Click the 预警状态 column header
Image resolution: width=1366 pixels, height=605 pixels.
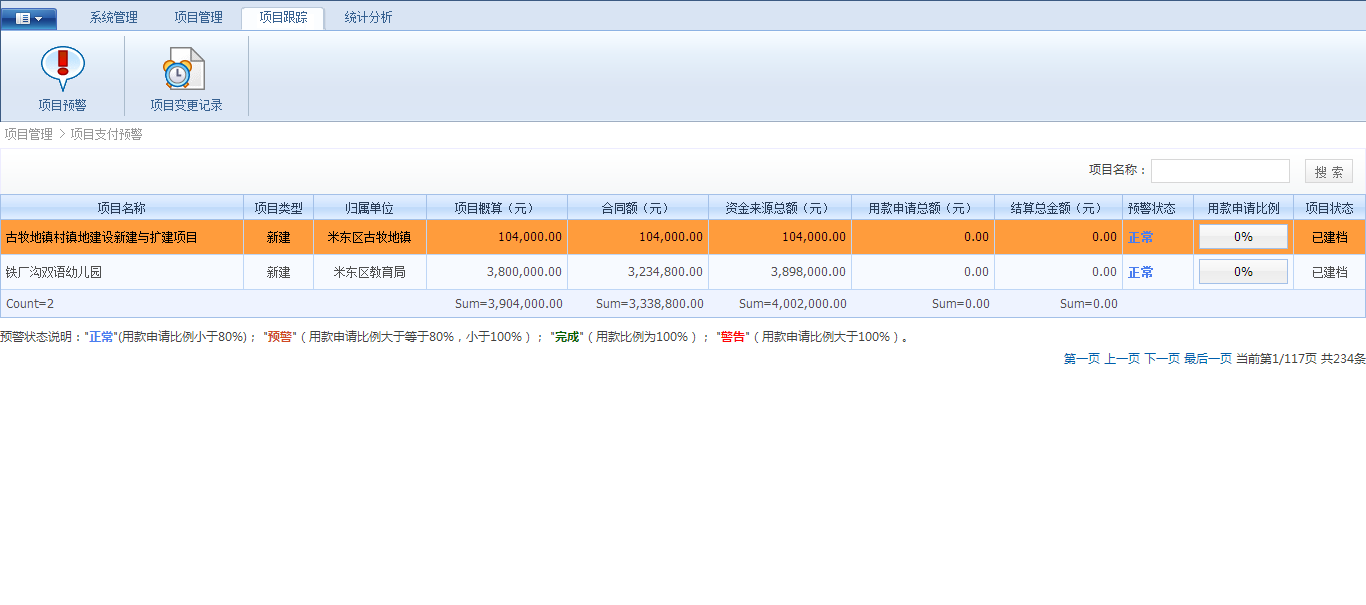pos(1157,208)
